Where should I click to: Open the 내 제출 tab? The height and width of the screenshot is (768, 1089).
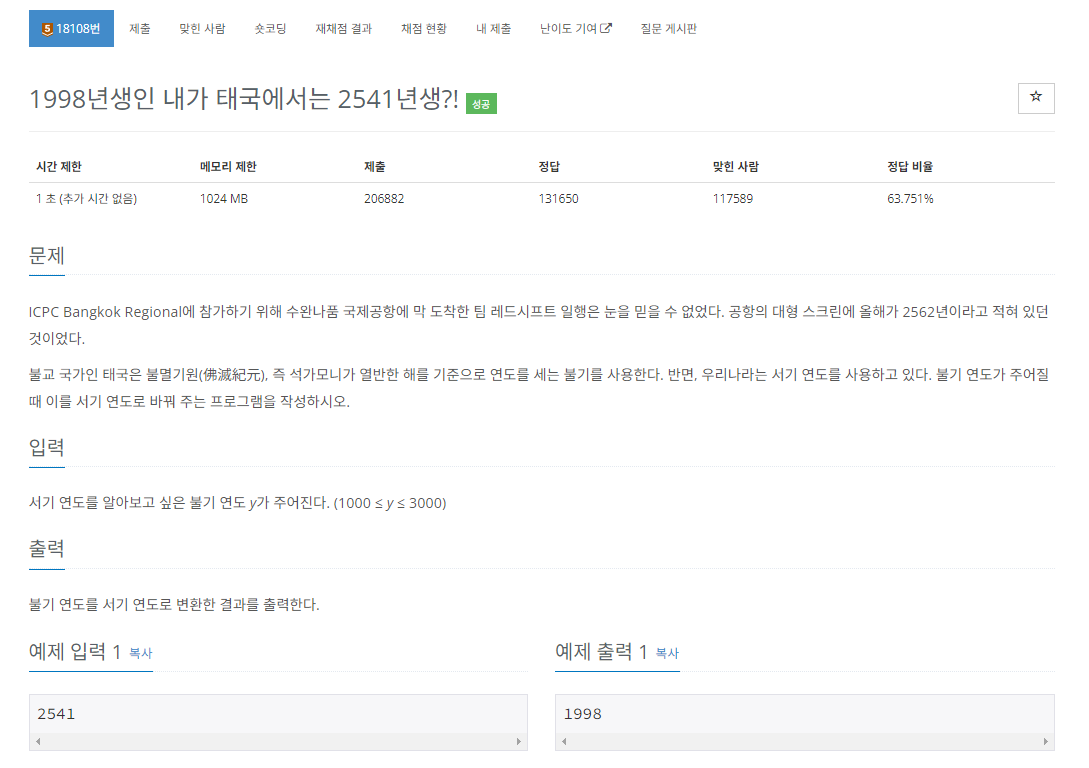click(x=493, y=28)
